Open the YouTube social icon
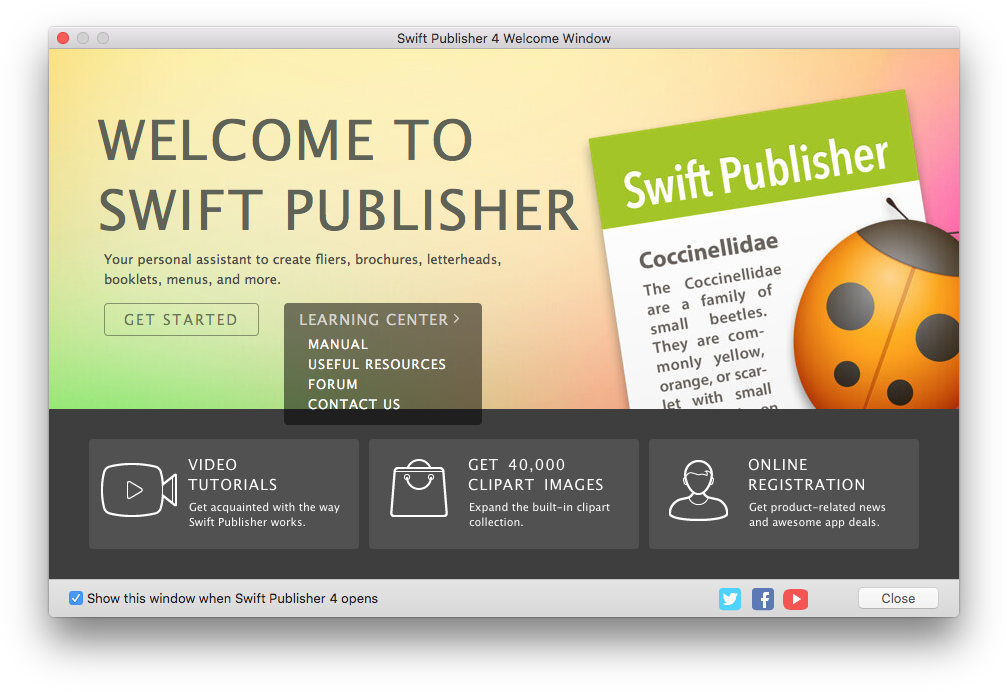The height and width of the screenshot is (691, 1007). (795, 599)
